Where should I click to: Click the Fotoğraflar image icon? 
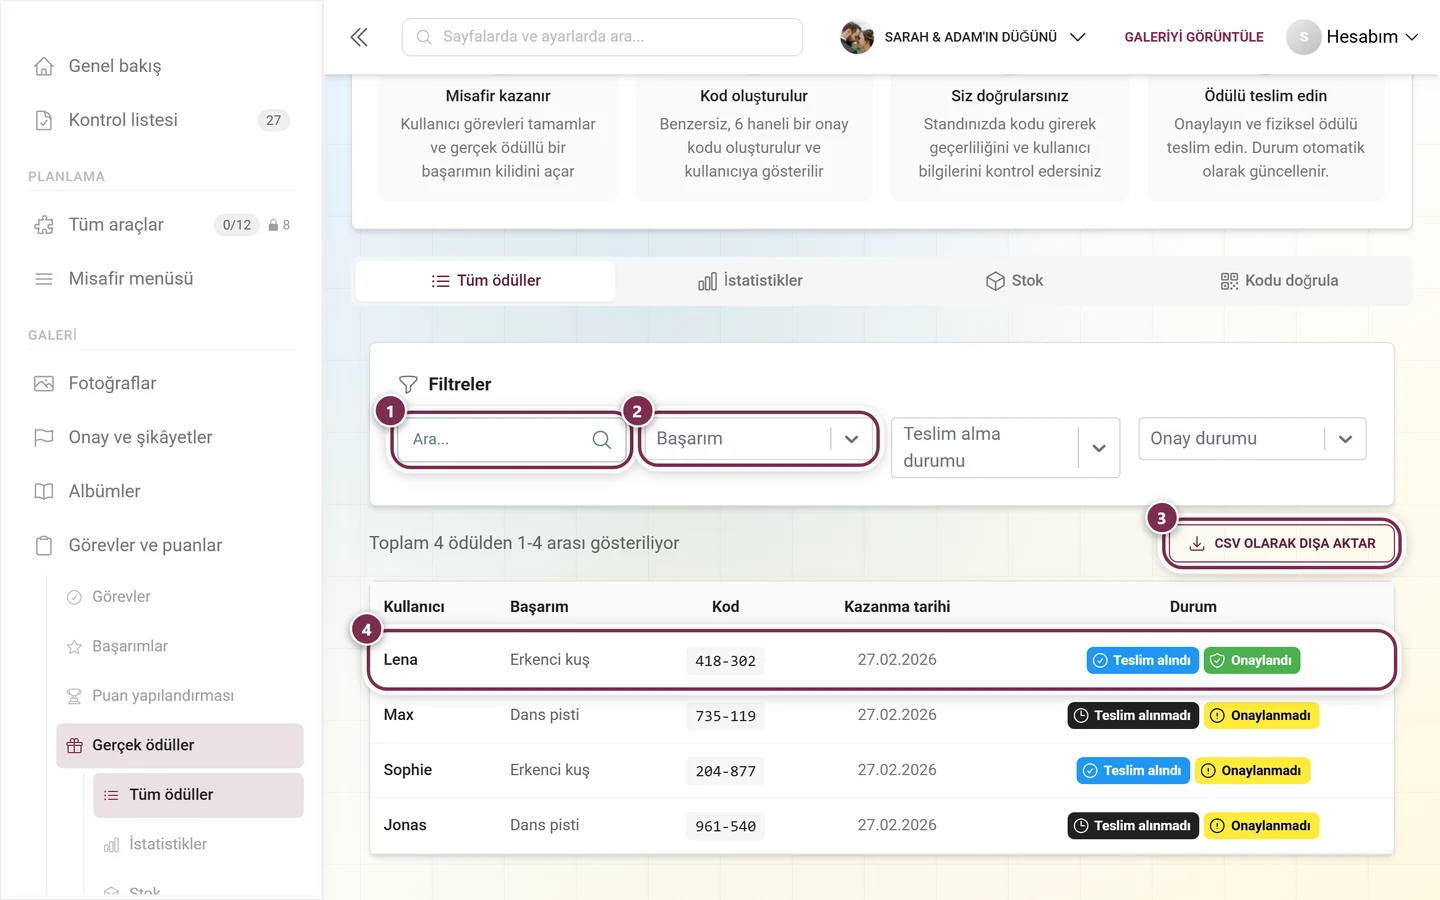coord(44,383)
